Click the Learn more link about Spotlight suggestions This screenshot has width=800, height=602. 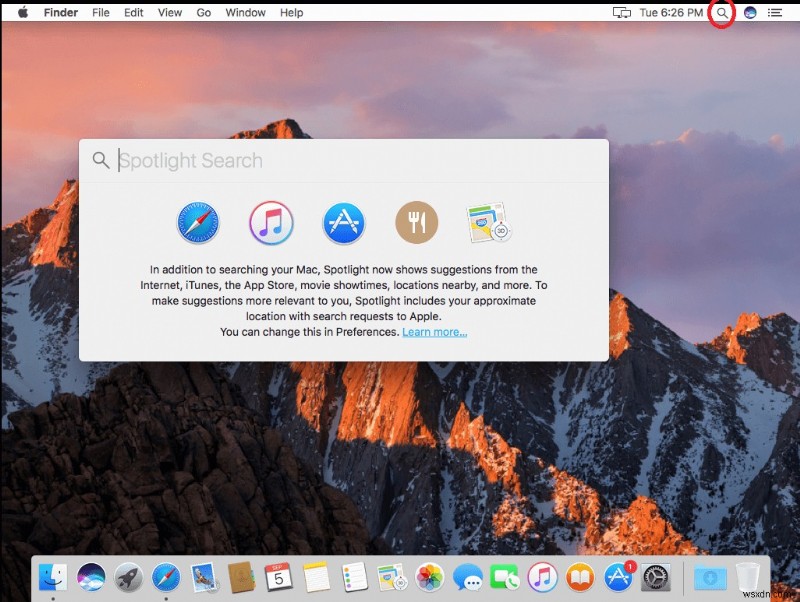(x=434, y=332)
